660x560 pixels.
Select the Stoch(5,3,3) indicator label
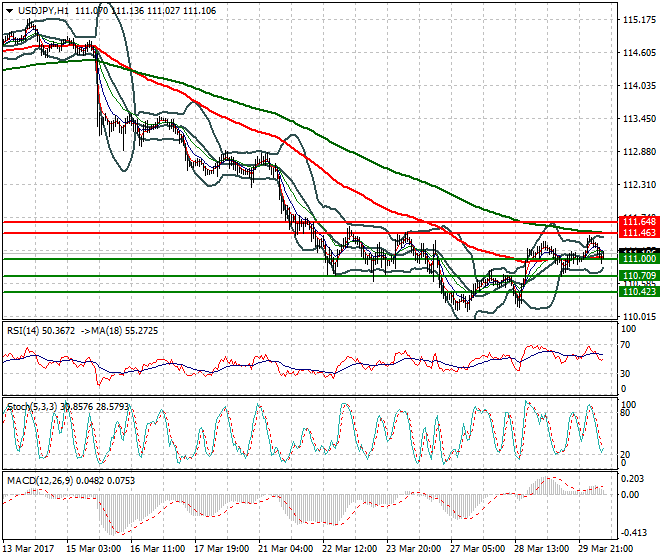point(33,407)
